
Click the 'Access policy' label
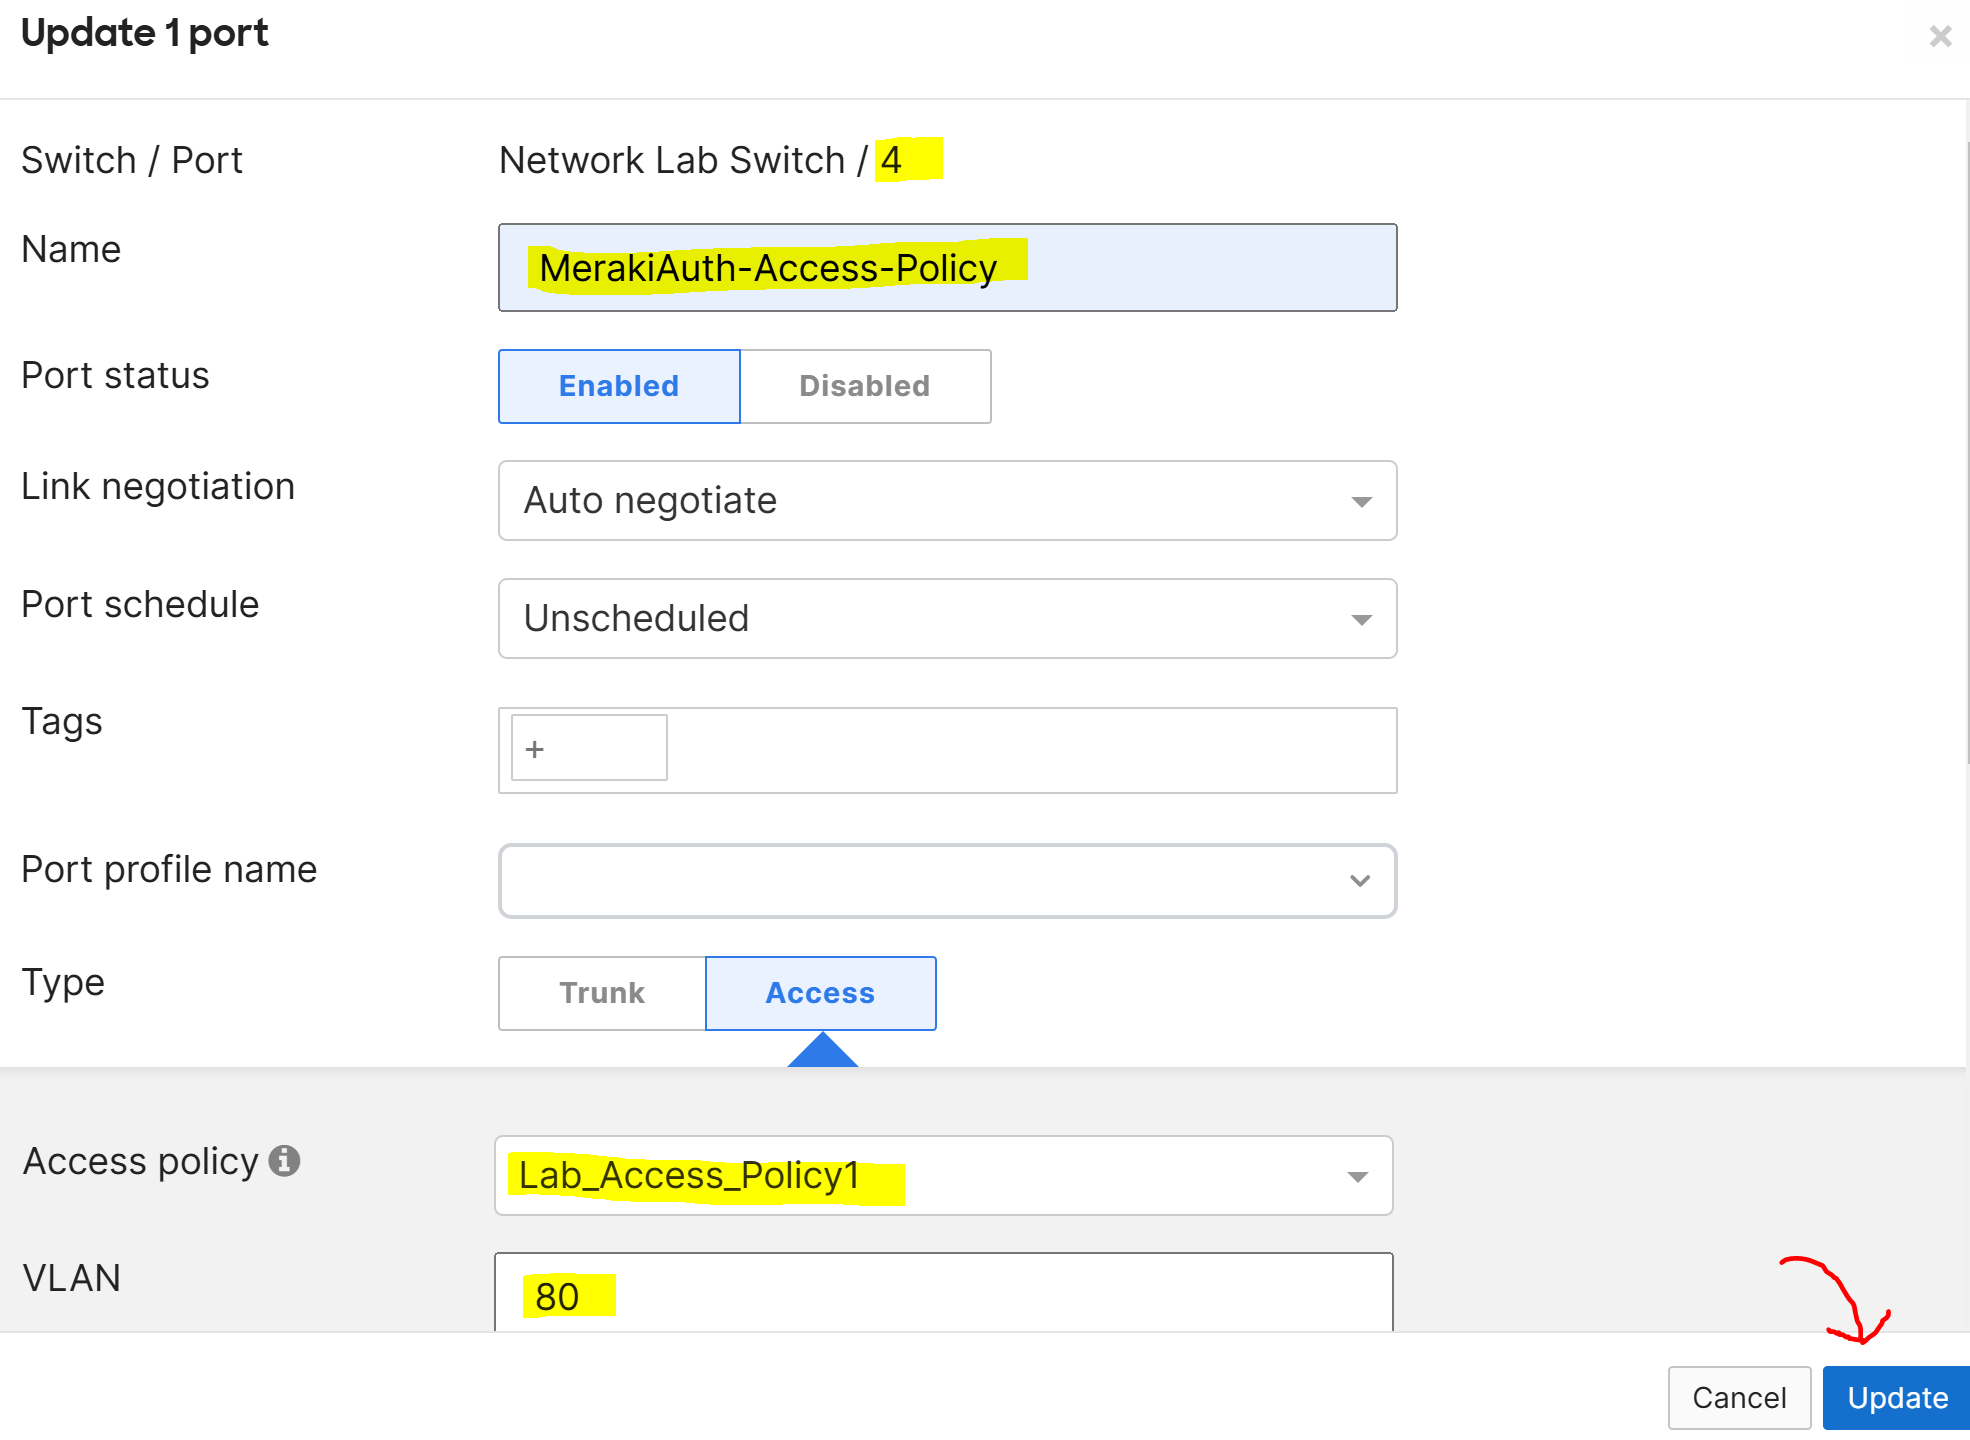click(141, 1162)
